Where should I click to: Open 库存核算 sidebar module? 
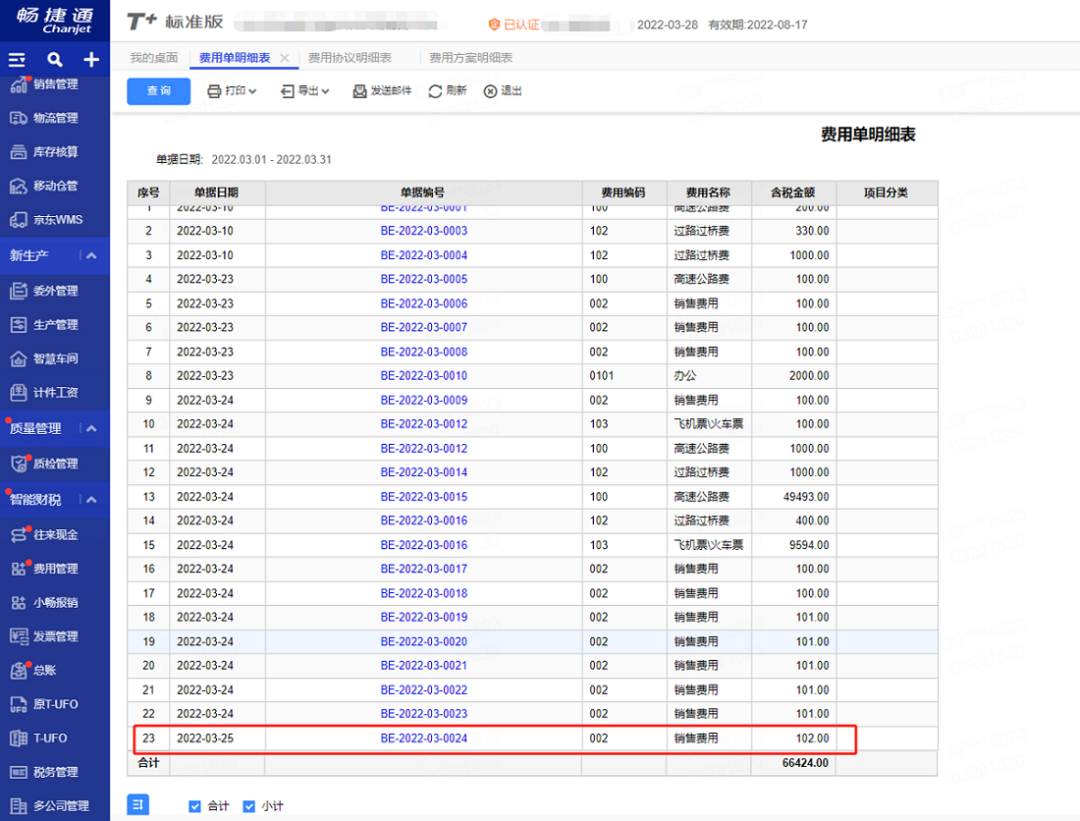click(x=44, y=152)
